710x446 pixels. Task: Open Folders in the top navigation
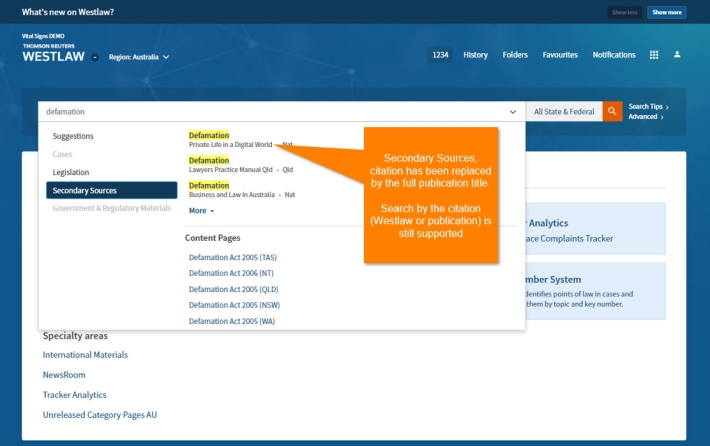(515, 55)
